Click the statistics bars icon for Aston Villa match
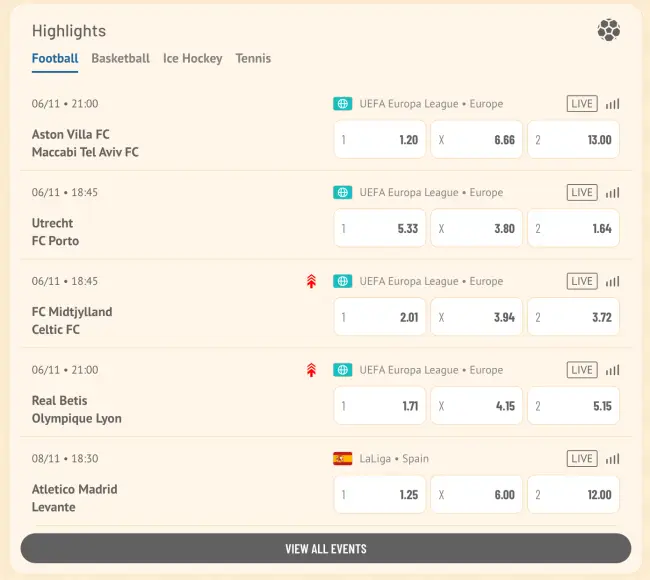 click(612, 104)
